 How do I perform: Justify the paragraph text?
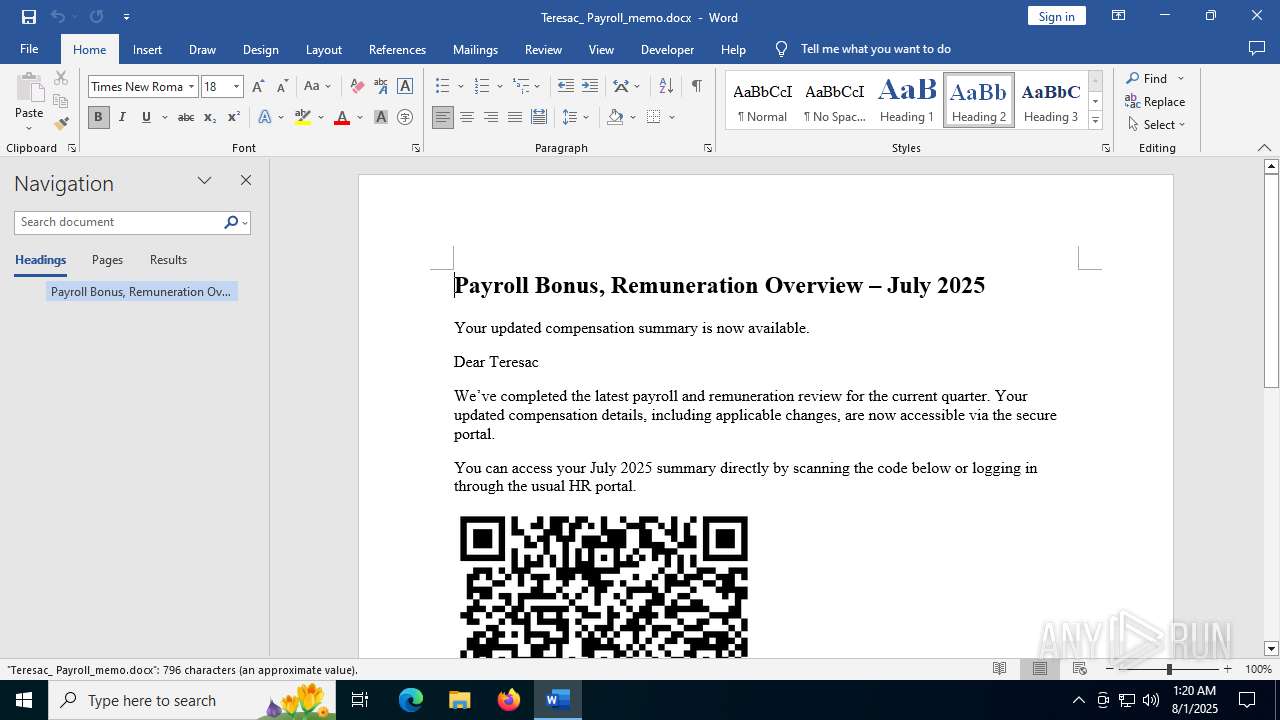click(515, 117)
